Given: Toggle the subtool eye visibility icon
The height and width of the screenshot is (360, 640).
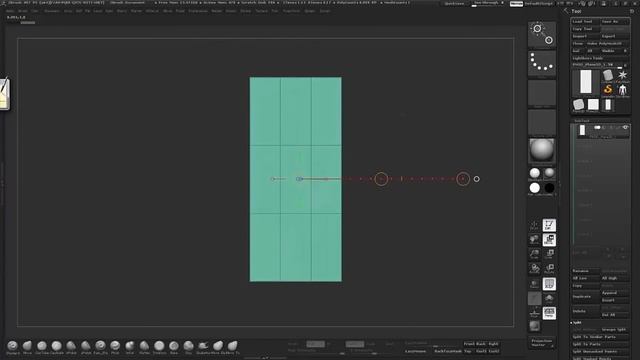Looking at the screenshot, I should pos(625,128).
